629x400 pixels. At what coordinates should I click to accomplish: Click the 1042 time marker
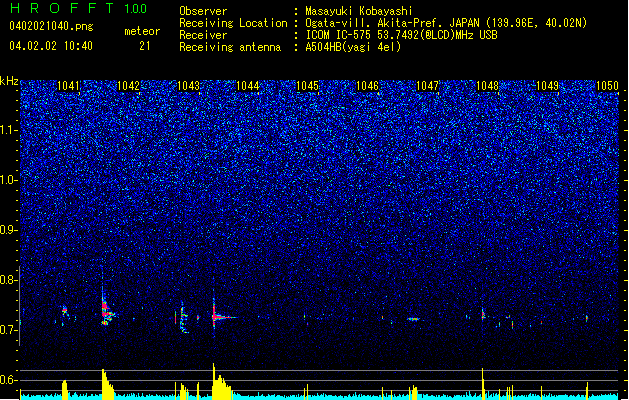[128, 86]
